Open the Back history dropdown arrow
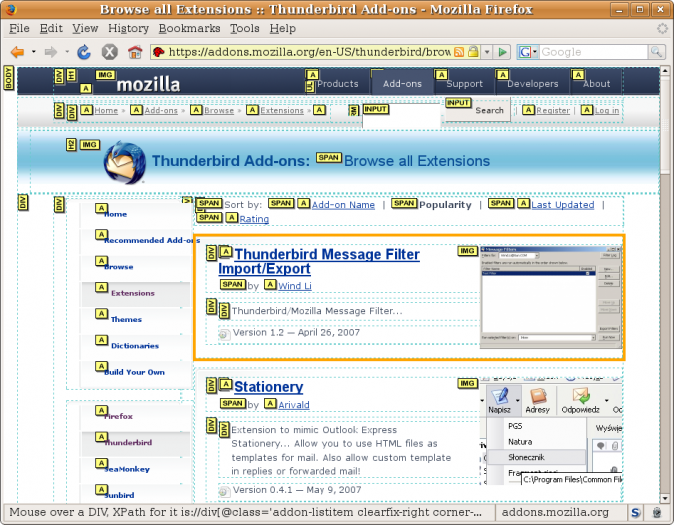The image size is (674, 525). coord(34,52)
